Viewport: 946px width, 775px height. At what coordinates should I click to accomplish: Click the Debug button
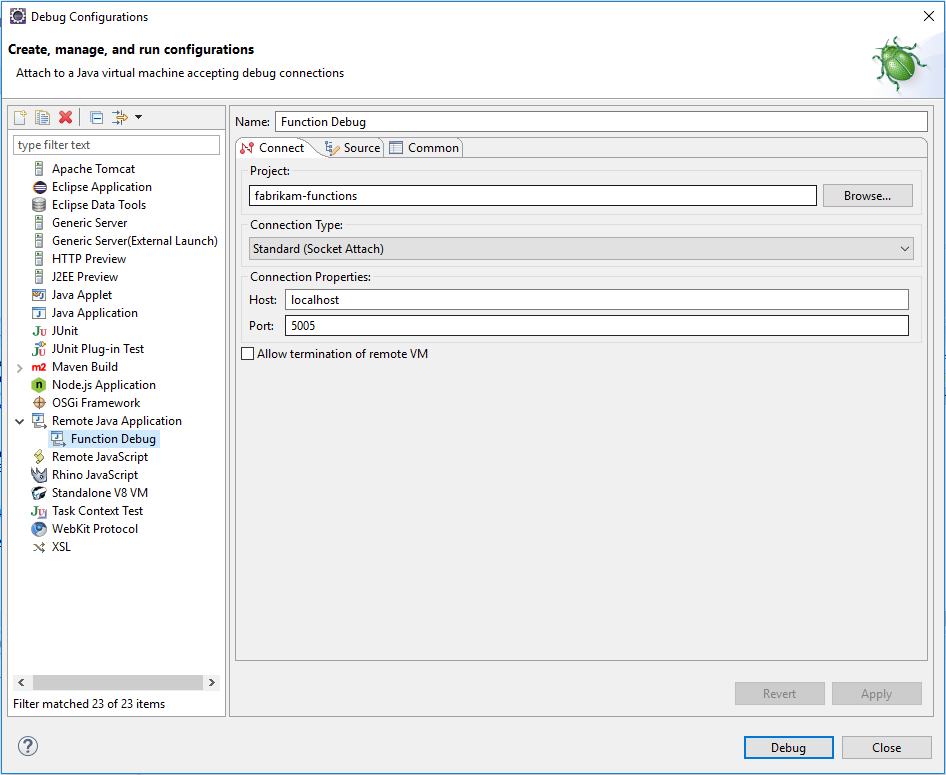tap(788, 747)
